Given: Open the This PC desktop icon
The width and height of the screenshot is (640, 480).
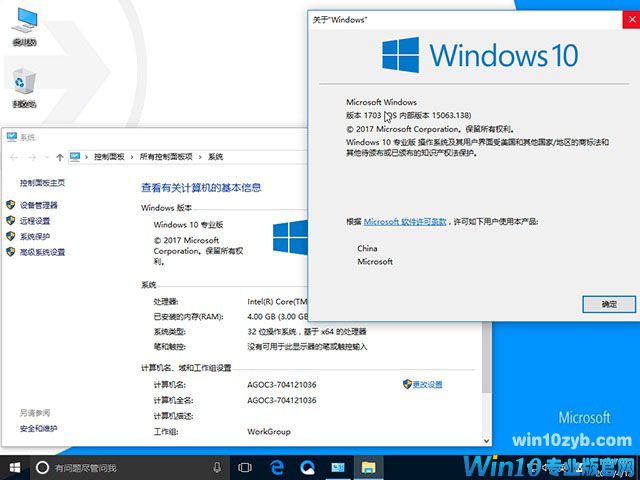Looking at the screenshot, I should click(x=24, y=26).
